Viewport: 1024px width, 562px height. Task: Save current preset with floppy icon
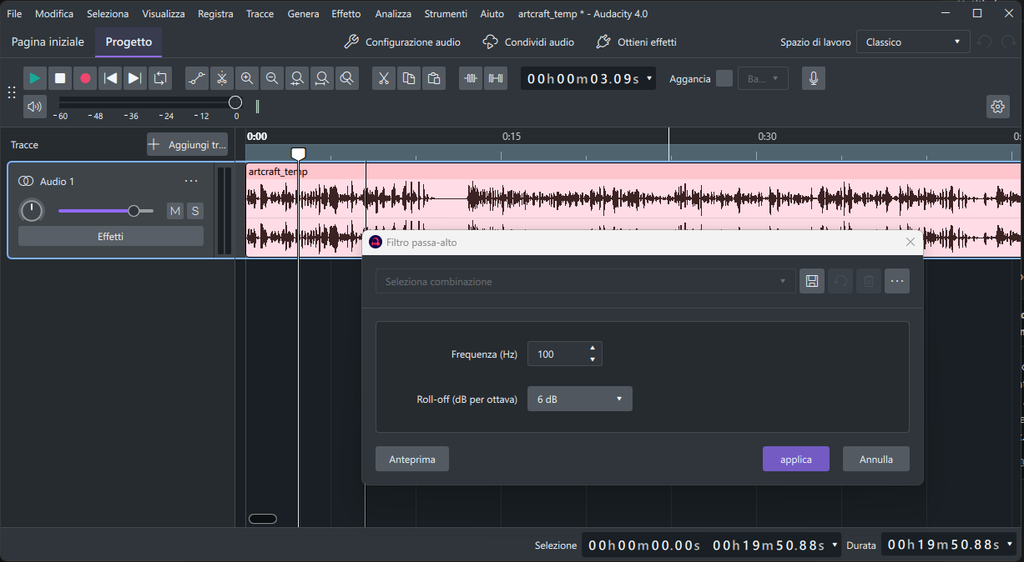pos(812,281)
